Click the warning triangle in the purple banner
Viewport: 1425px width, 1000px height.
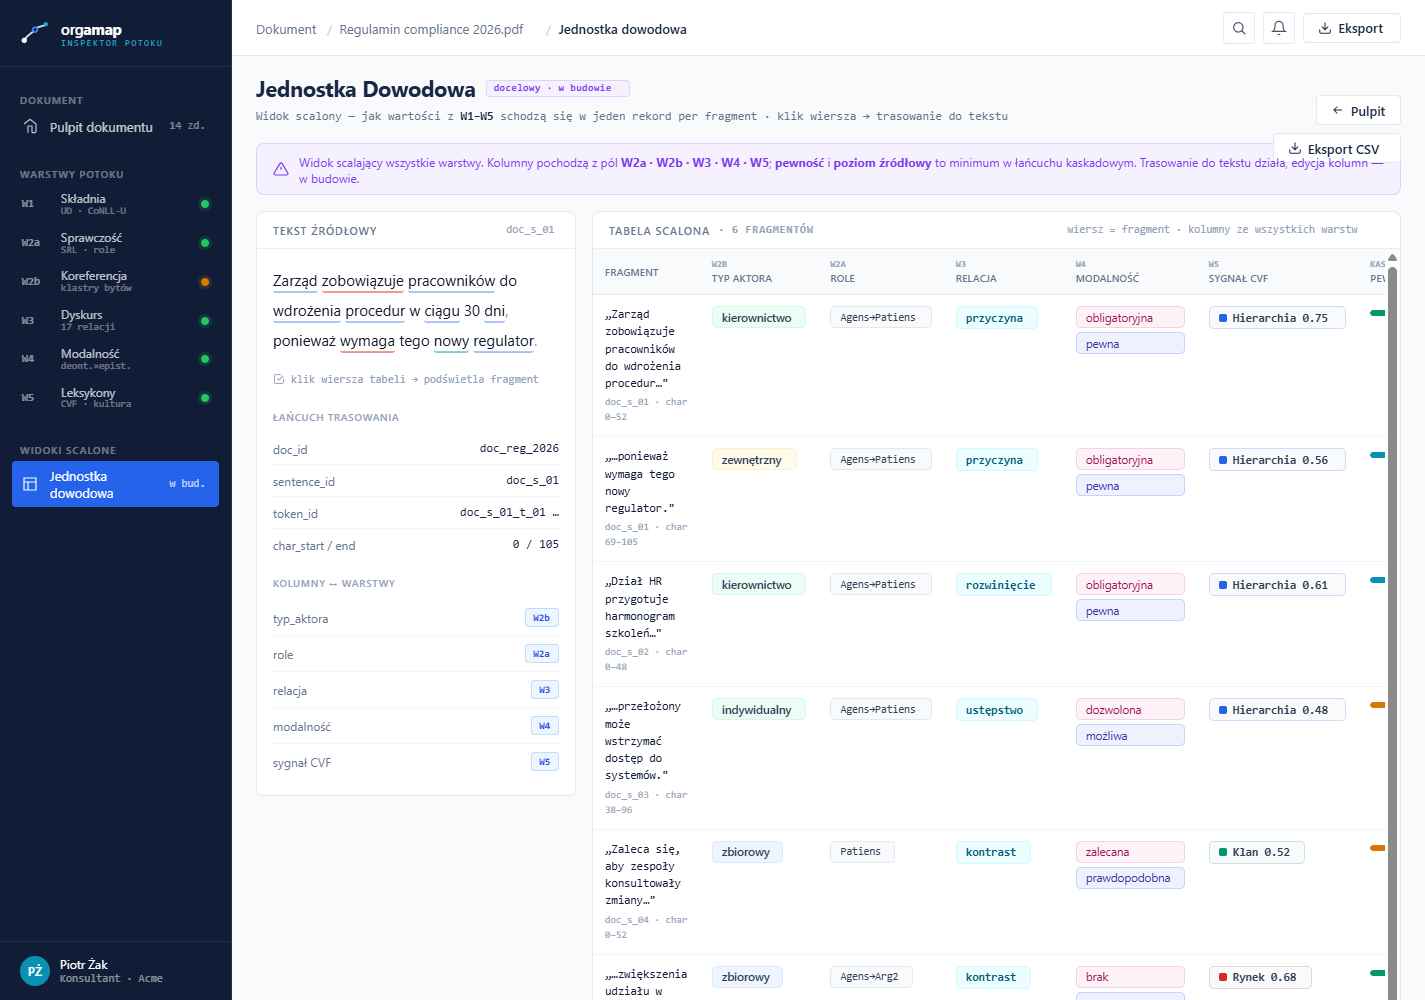click(281, 170)
